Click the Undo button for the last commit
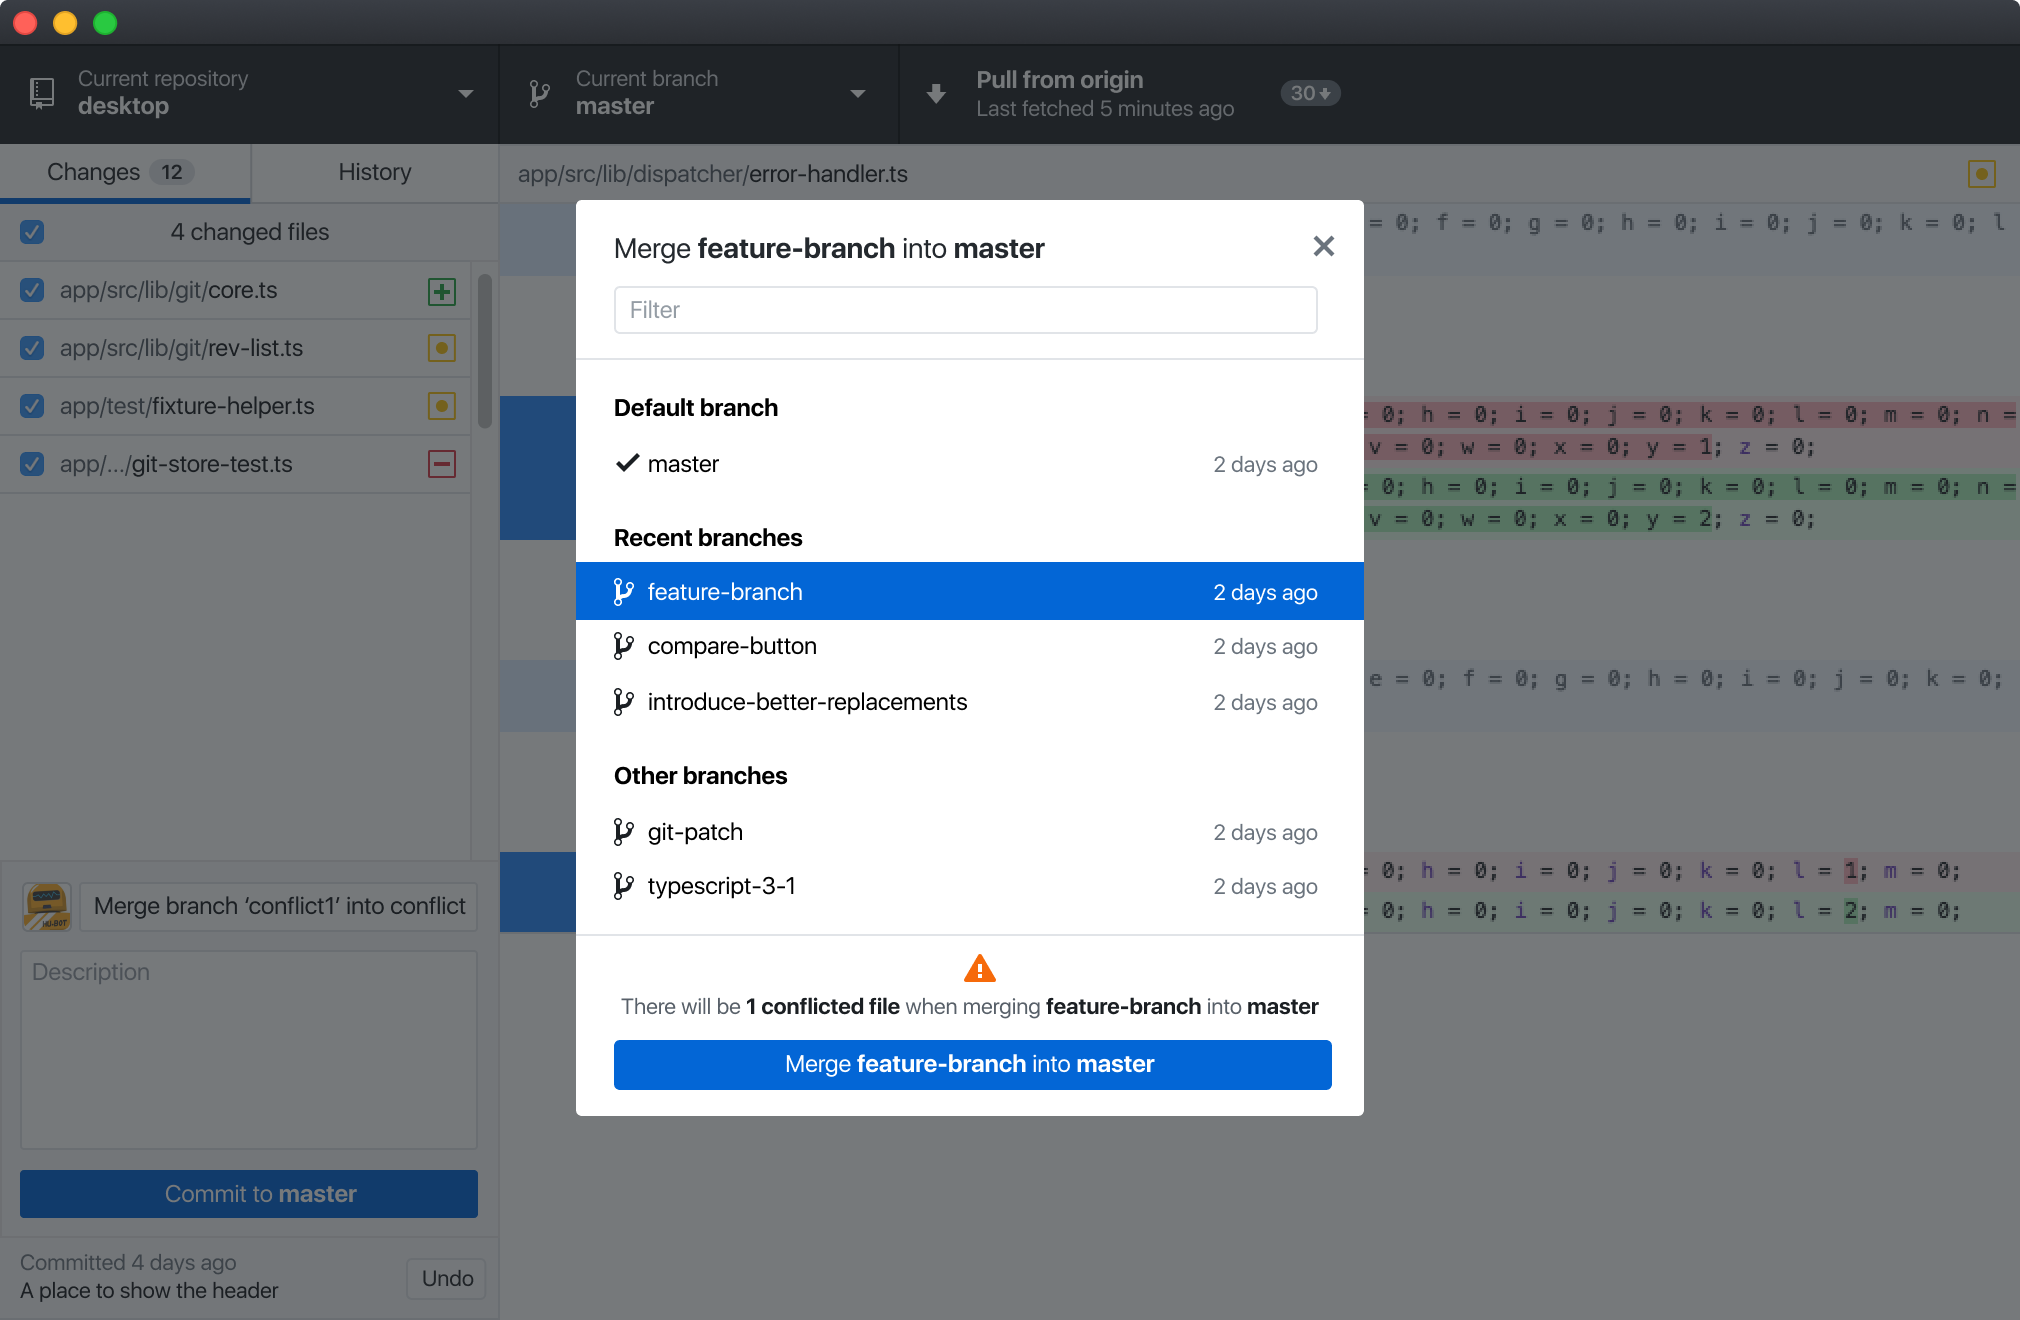 [x=446, y=1278]
